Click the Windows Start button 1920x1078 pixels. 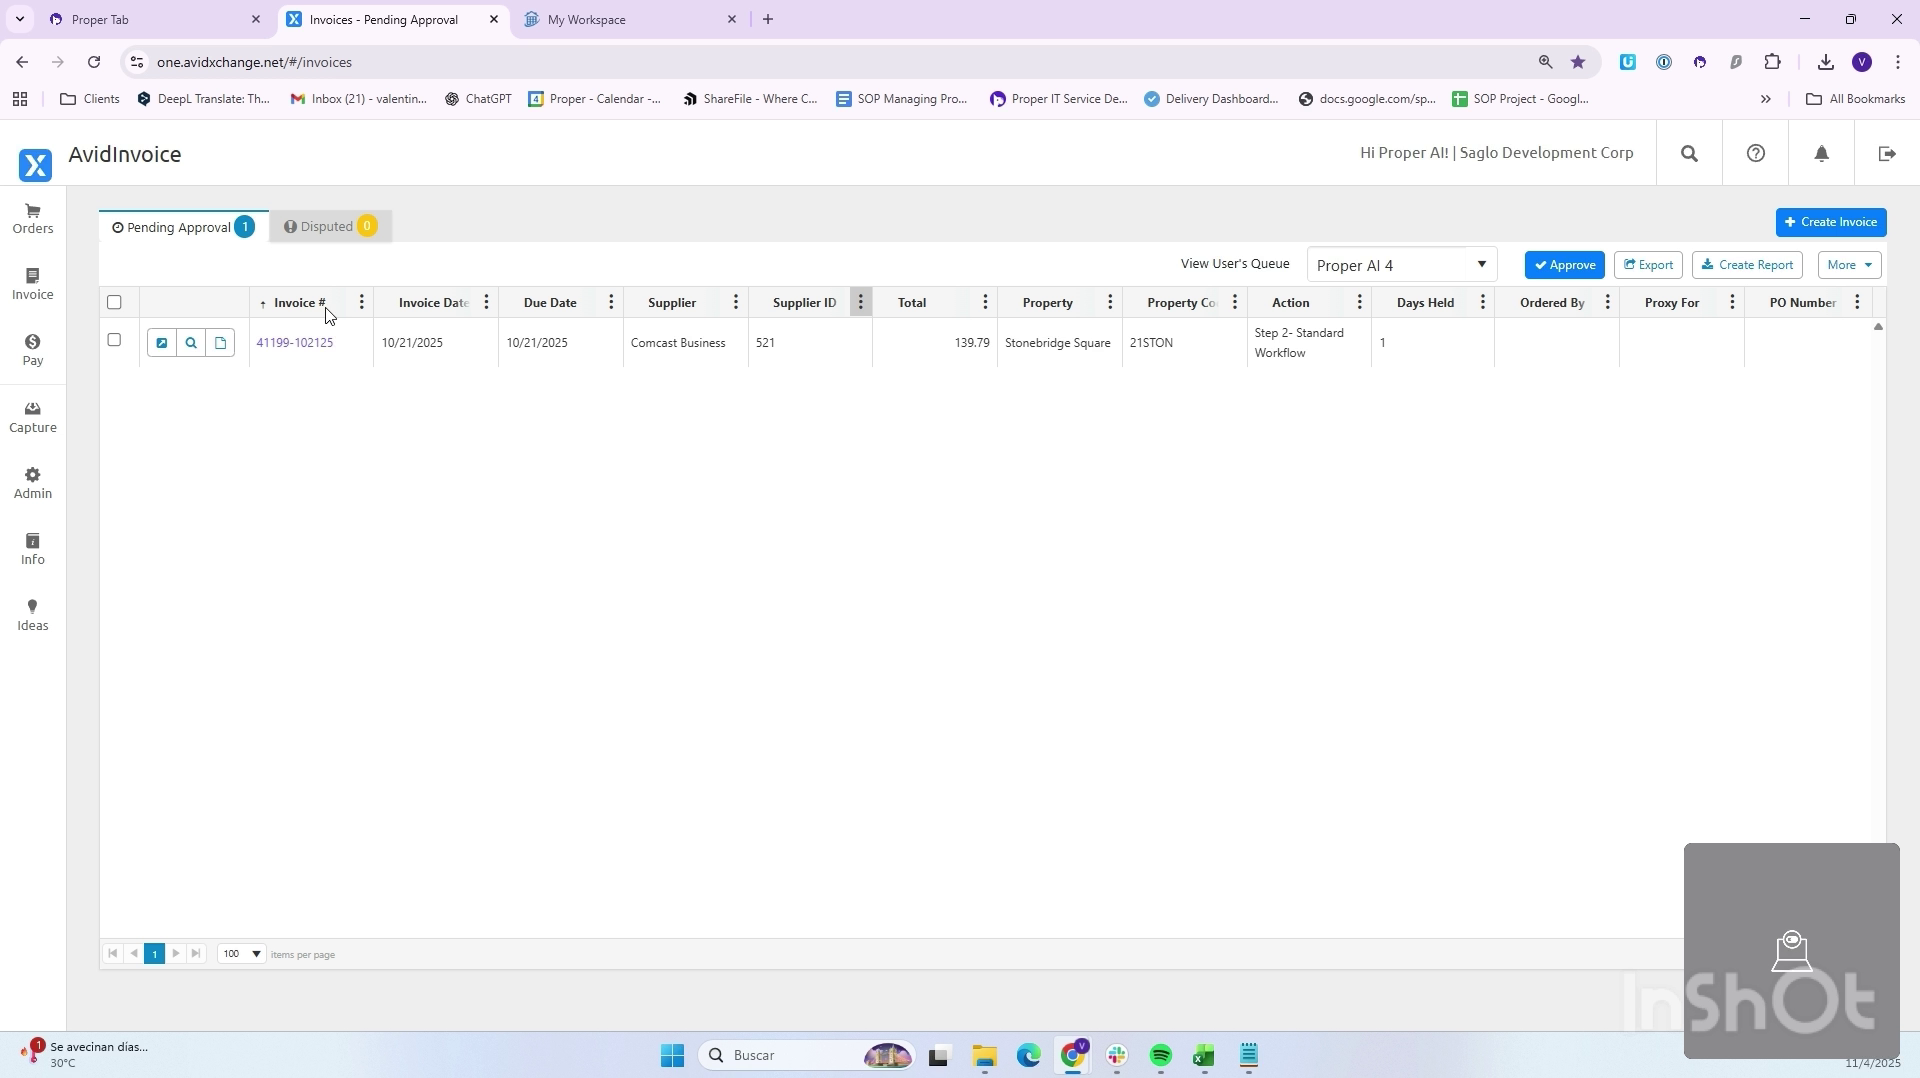(x=672, y=1056)
